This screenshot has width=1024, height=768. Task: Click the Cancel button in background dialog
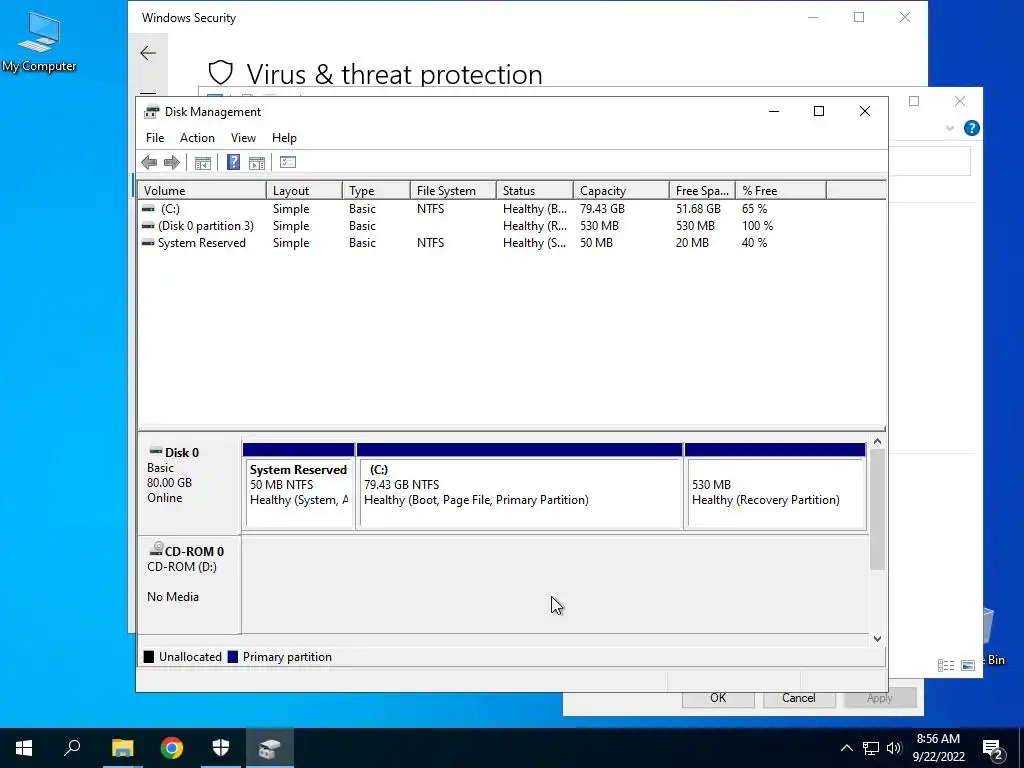tap(799, 698)
